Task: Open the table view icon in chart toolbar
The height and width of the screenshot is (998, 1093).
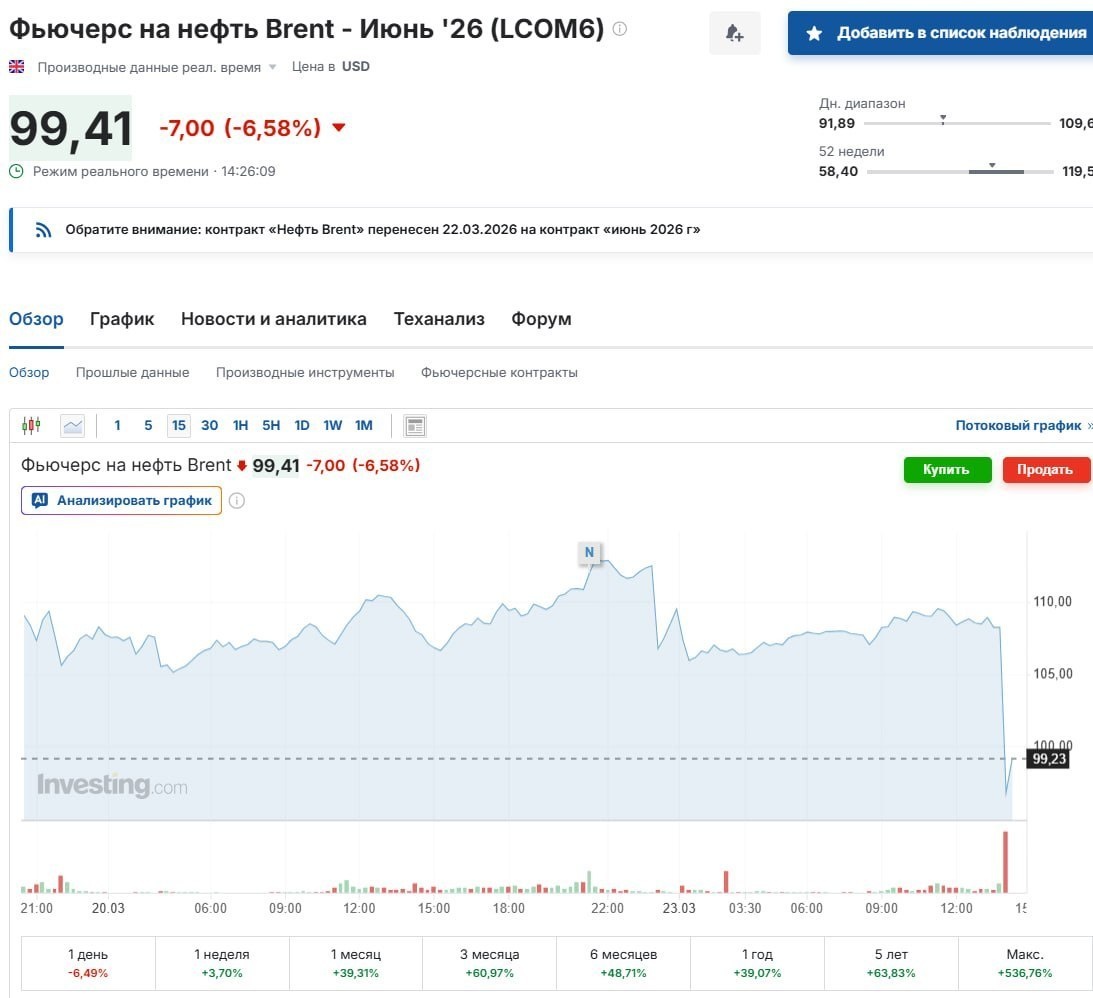Action: click(415, 425)
